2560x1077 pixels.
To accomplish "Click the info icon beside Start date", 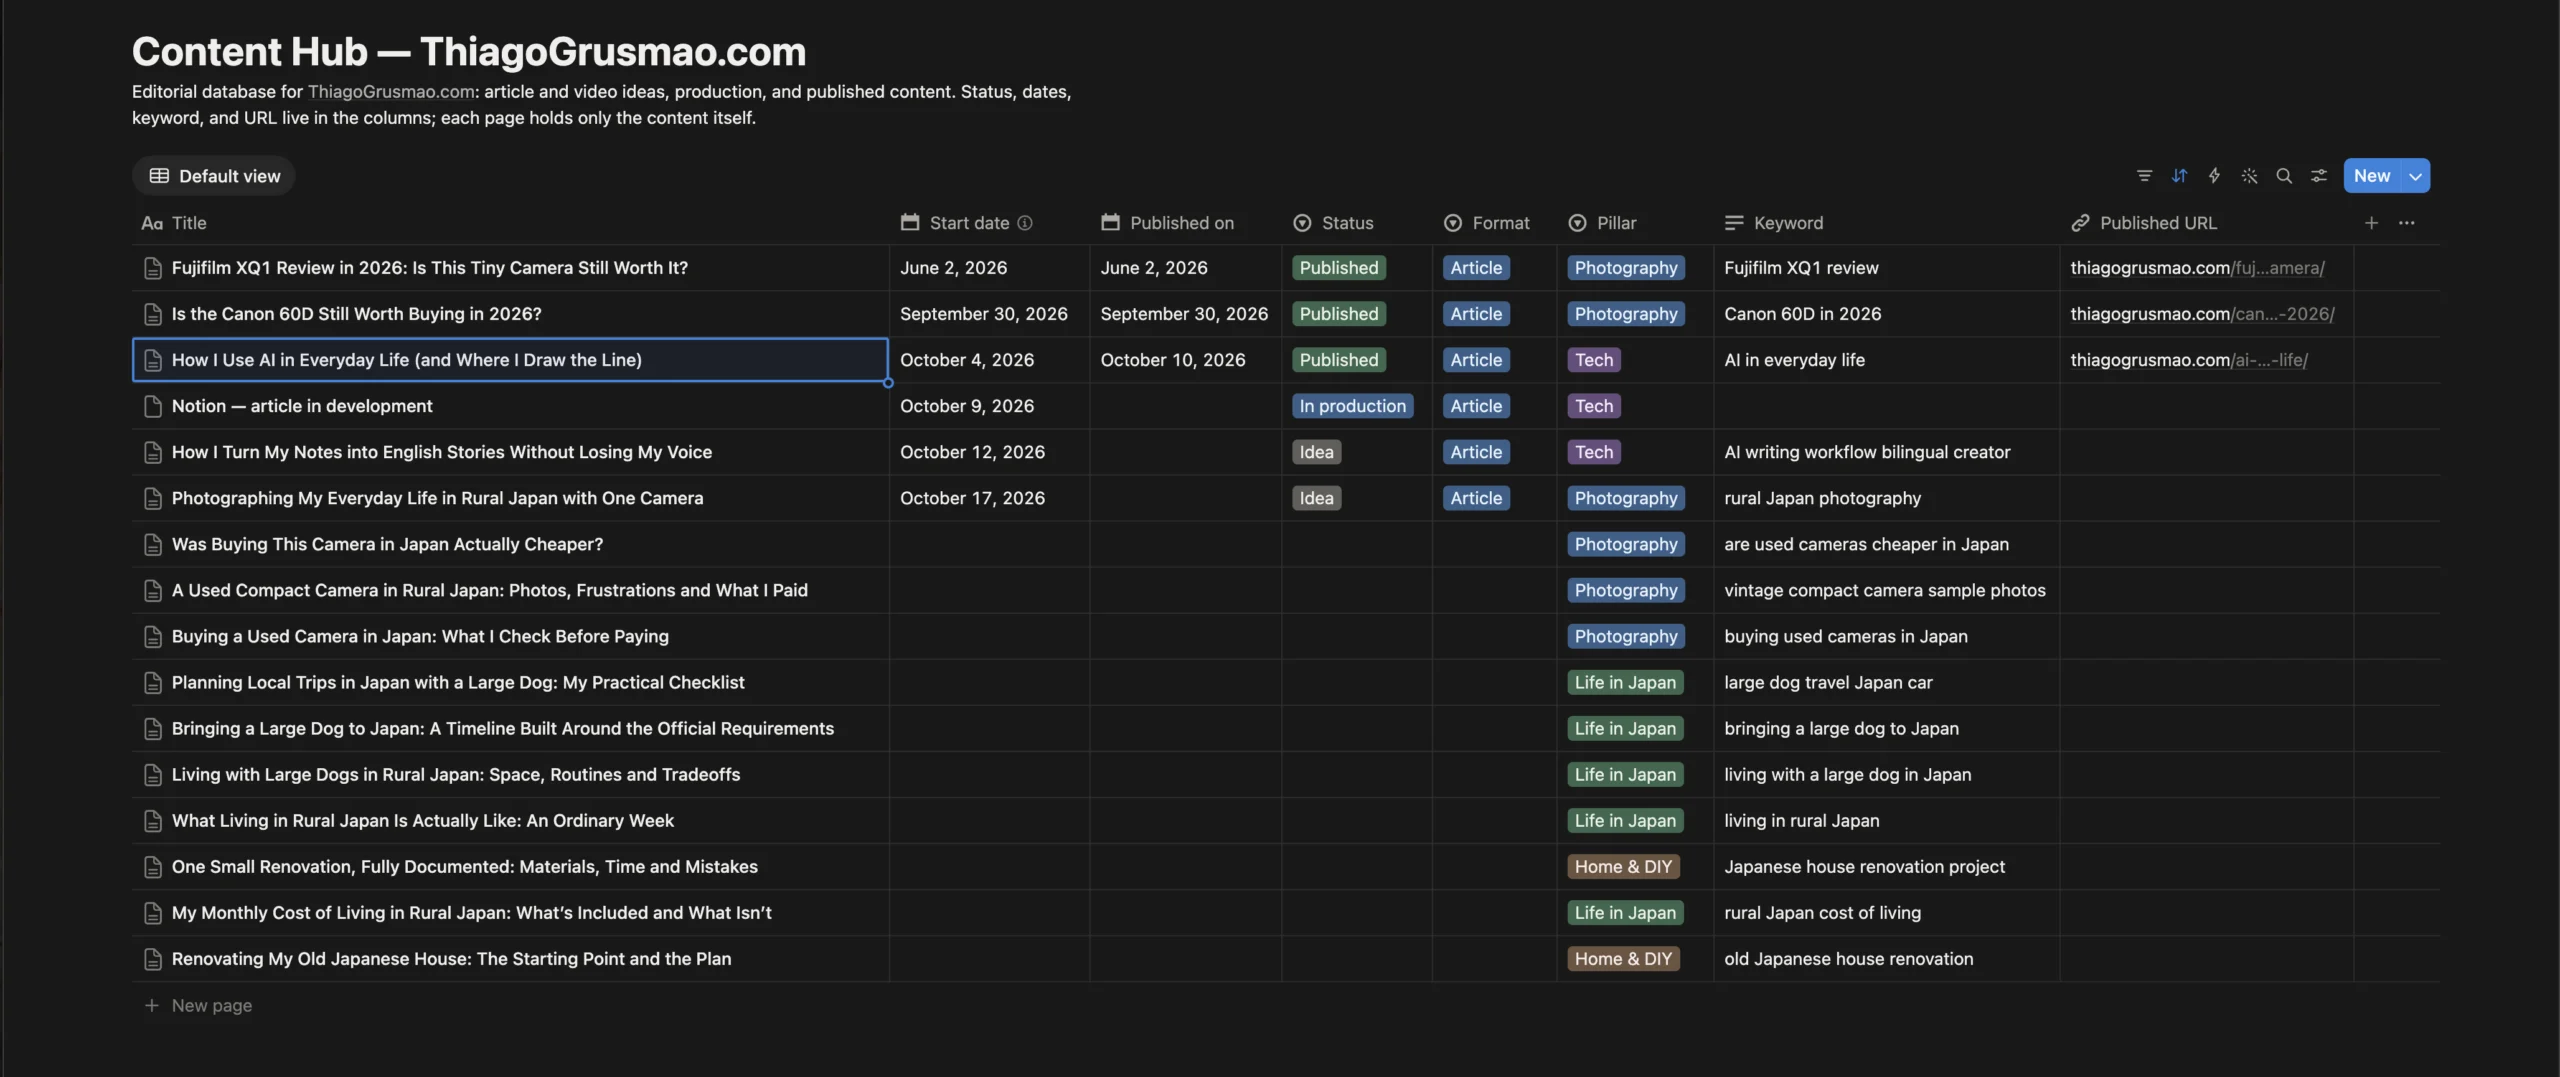I will click(x=1025, y=223).
